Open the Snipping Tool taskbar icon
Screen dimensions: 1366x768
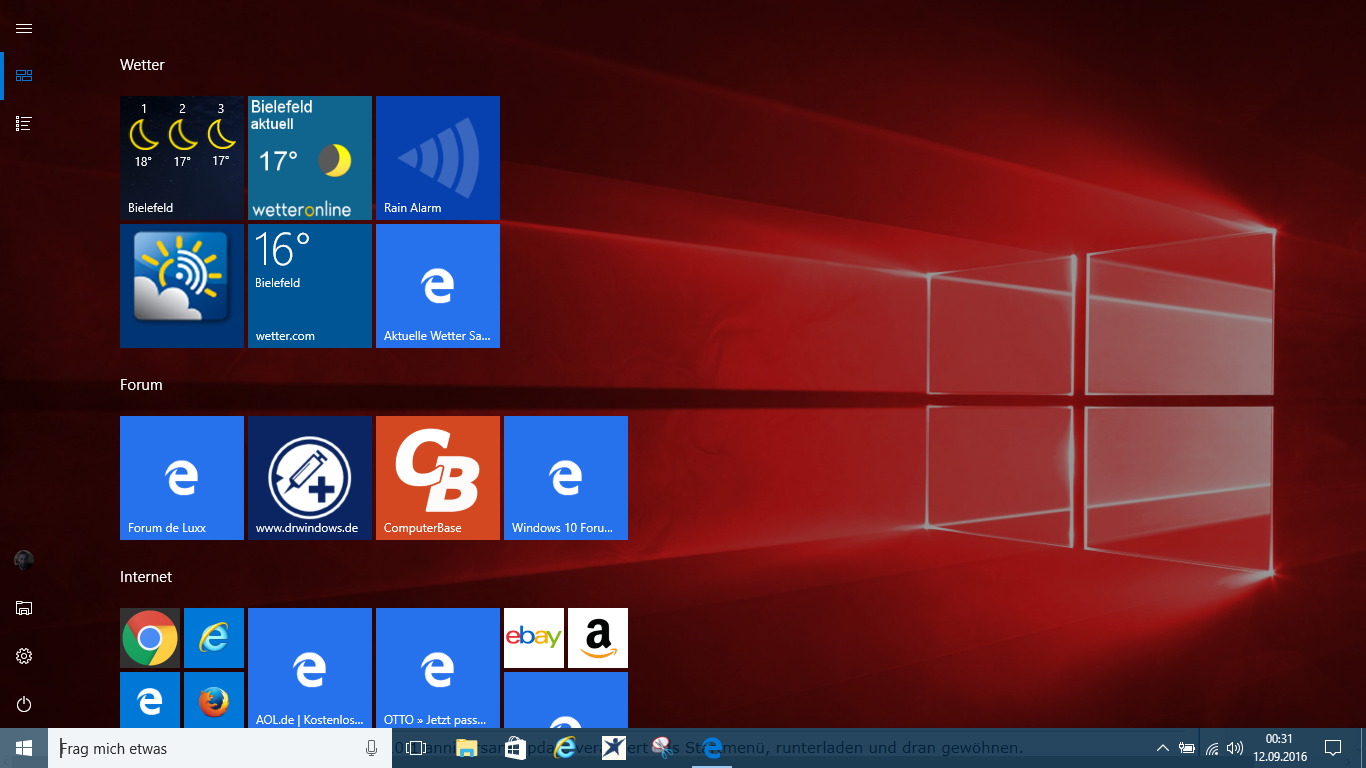click(x=662, y=748)
